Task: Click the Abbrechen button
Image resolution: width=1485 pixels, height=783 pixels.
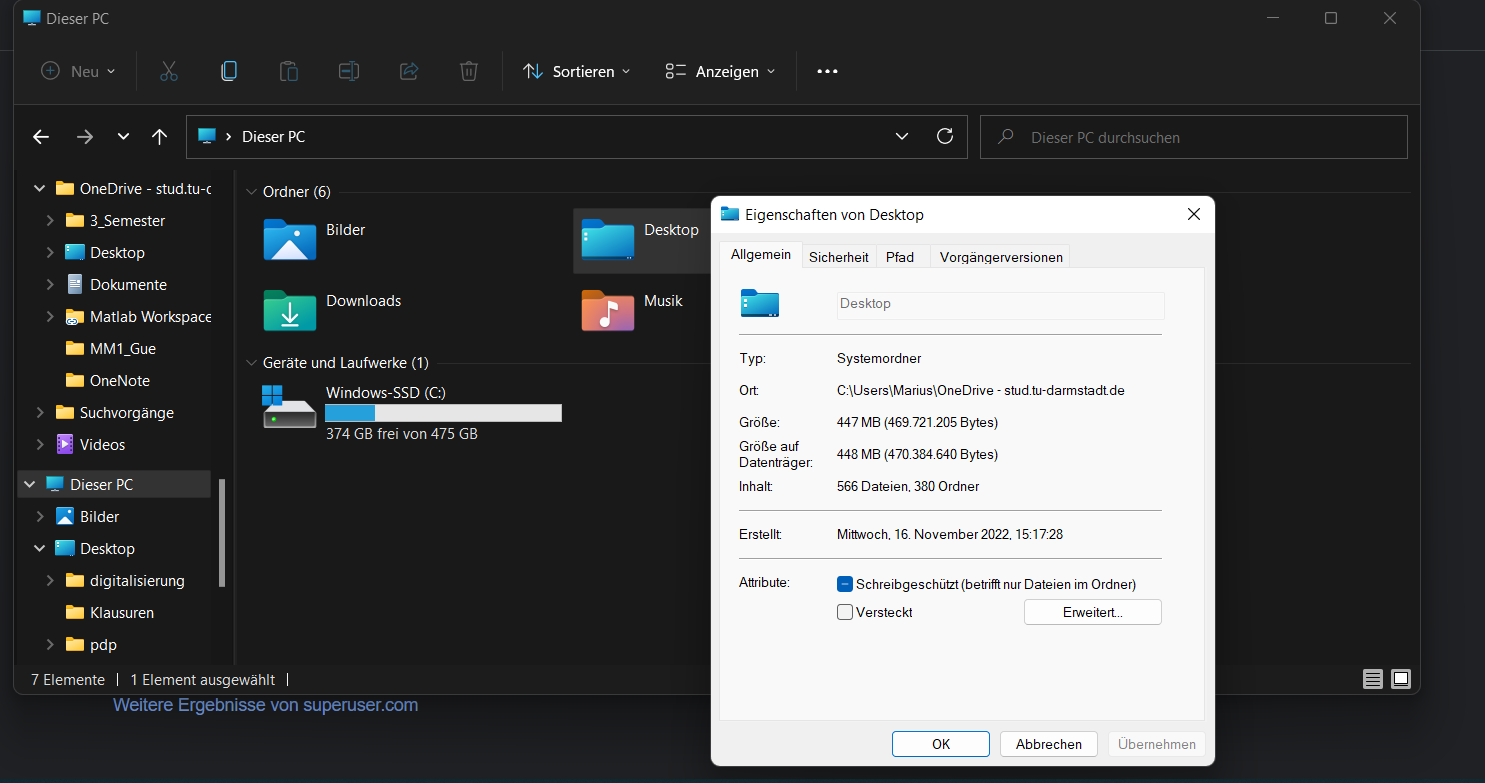Action: [1048, 744]
